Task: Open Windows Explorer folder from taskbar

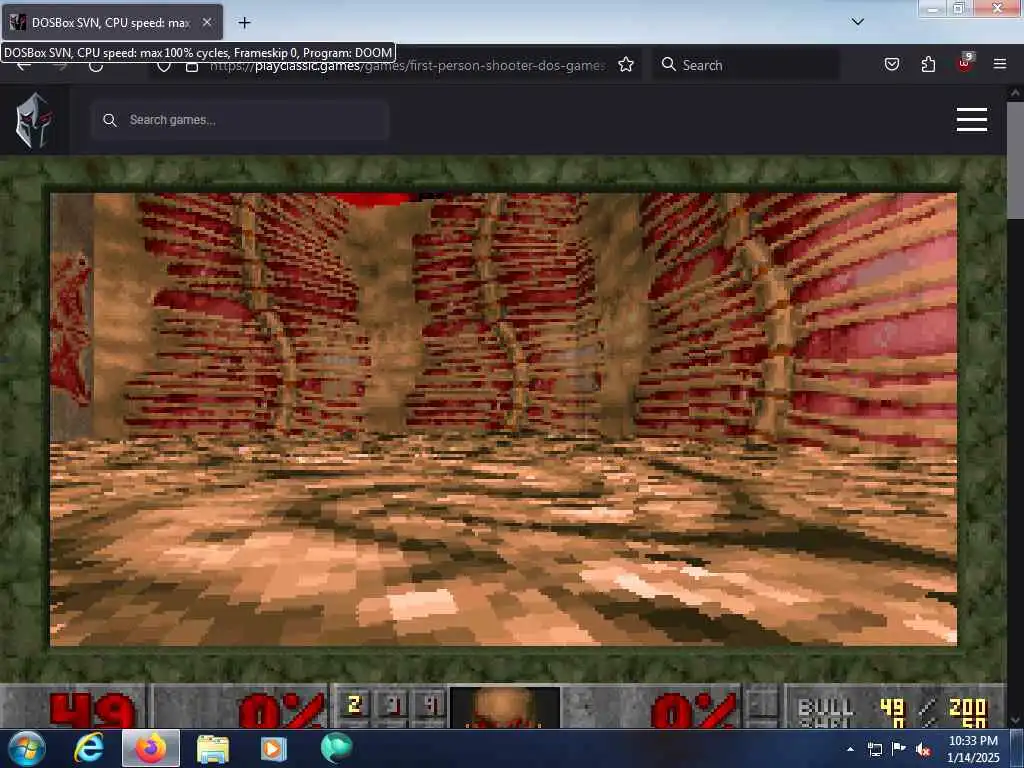Action: click(x=213, y=749)
